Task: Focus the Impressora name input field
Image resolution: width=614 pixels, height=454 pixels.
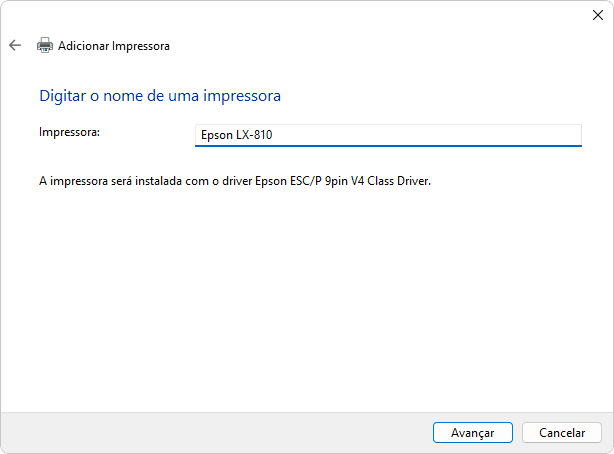Action: point(388,136)
